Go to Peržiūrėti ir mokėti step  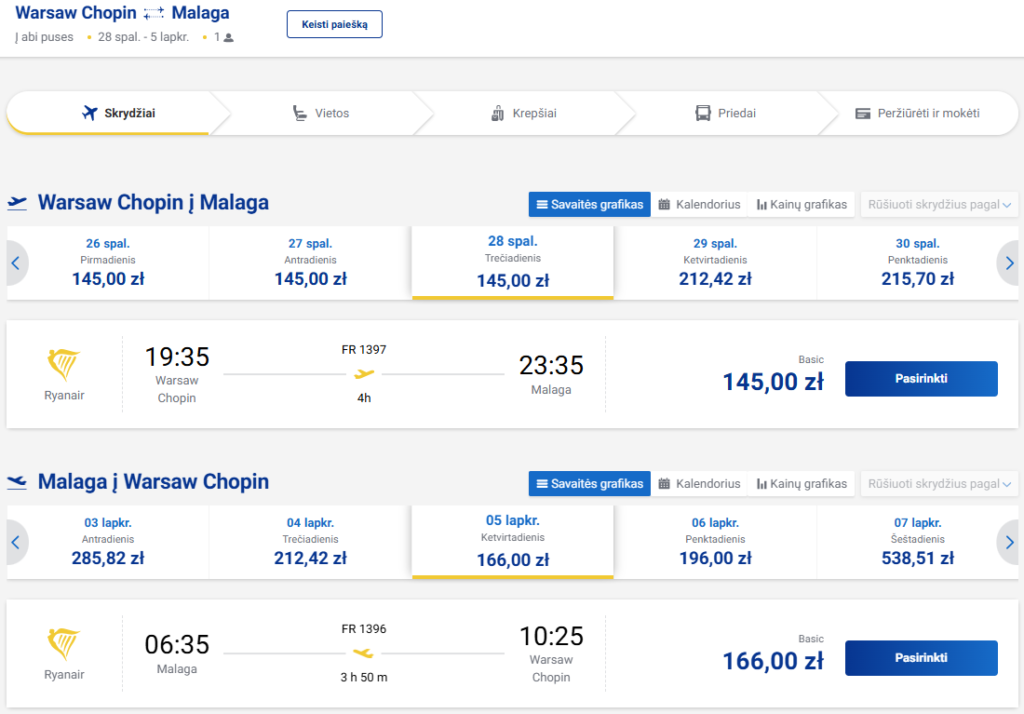[918, 113]
